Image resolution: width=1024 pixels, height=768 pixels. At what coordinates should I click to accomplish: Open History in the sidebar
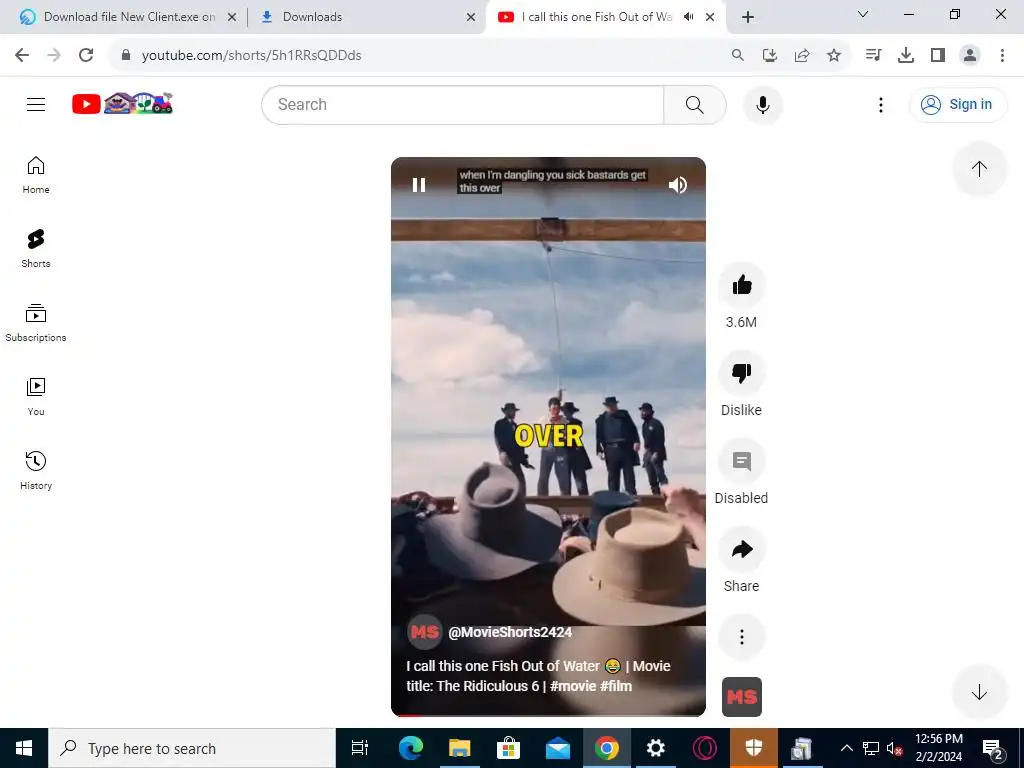coord(36,470)
